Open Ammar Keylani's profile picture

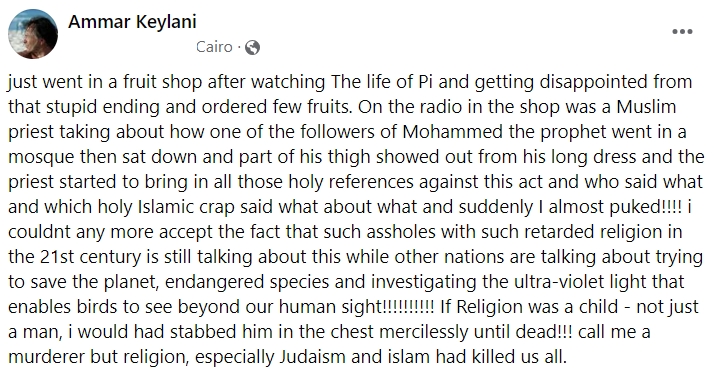(x=33, y=34)
